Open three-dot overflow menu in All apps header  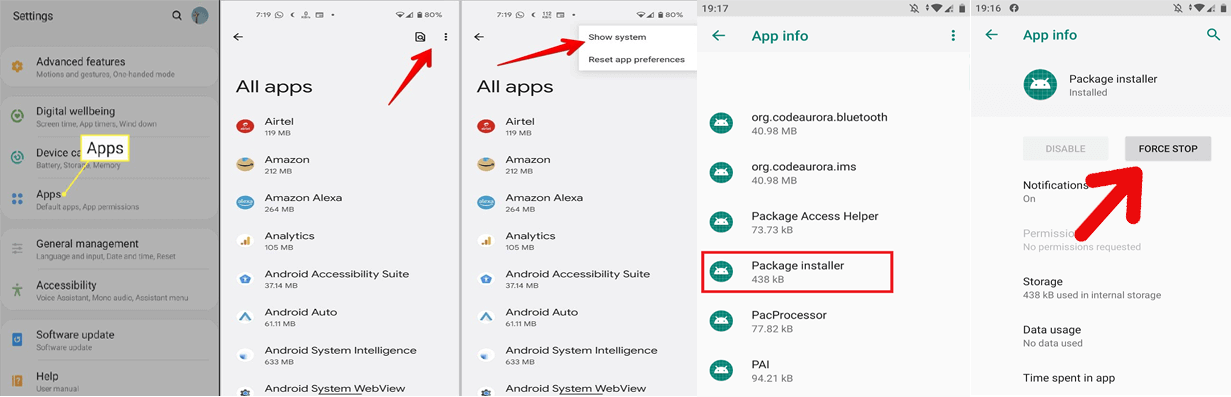point(446,37)
